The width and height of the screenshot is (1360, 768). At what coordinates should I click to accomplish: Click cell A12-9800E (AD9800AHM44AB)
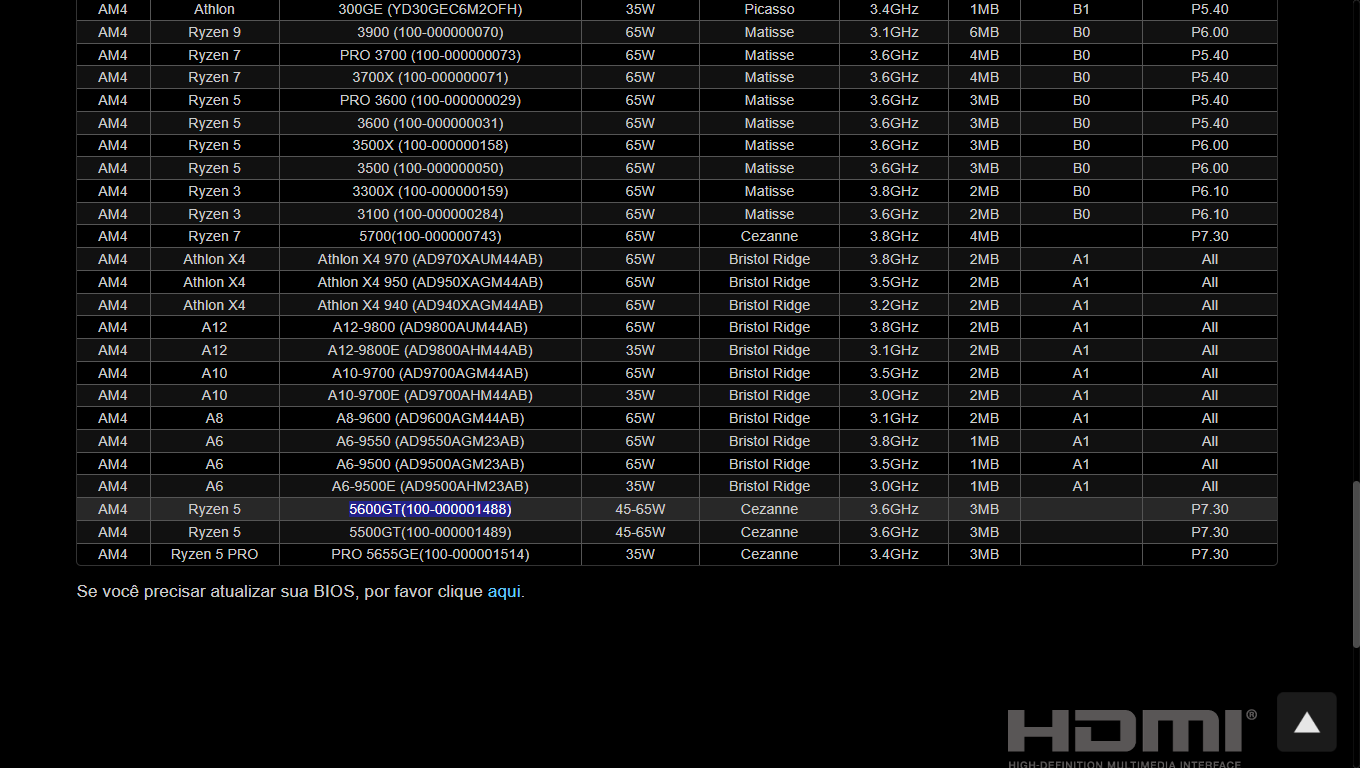tap(430, 350)
